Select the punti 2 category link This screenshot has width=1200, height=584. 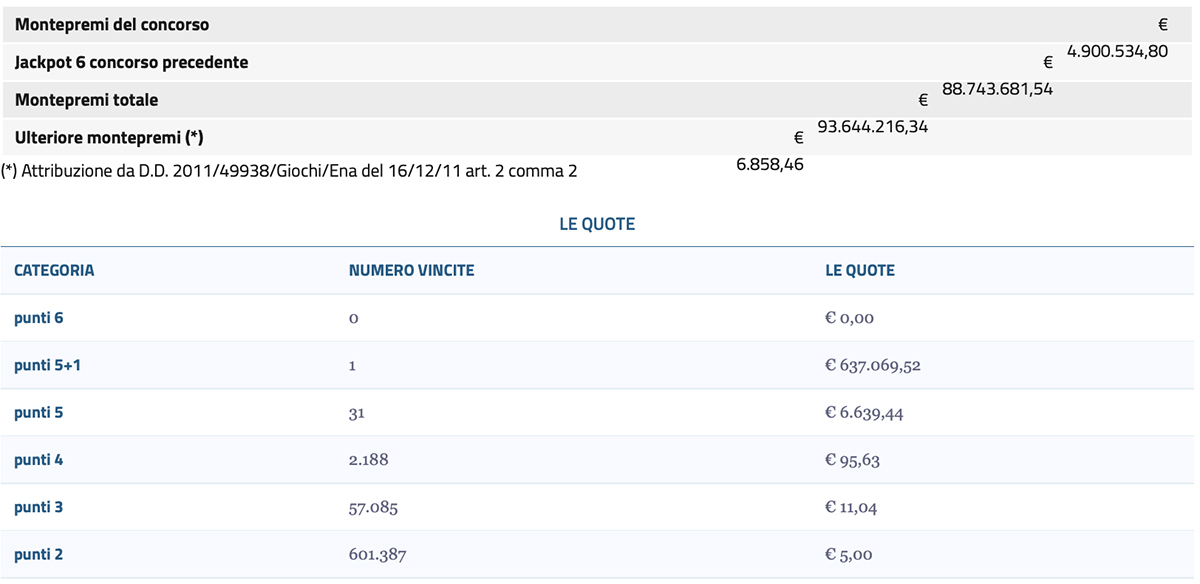38,554
